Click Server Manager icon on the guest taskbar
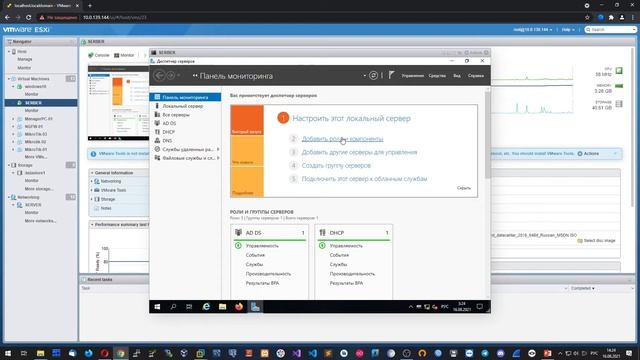The width and height of the screenshot is (640, 360). point(255,307)
